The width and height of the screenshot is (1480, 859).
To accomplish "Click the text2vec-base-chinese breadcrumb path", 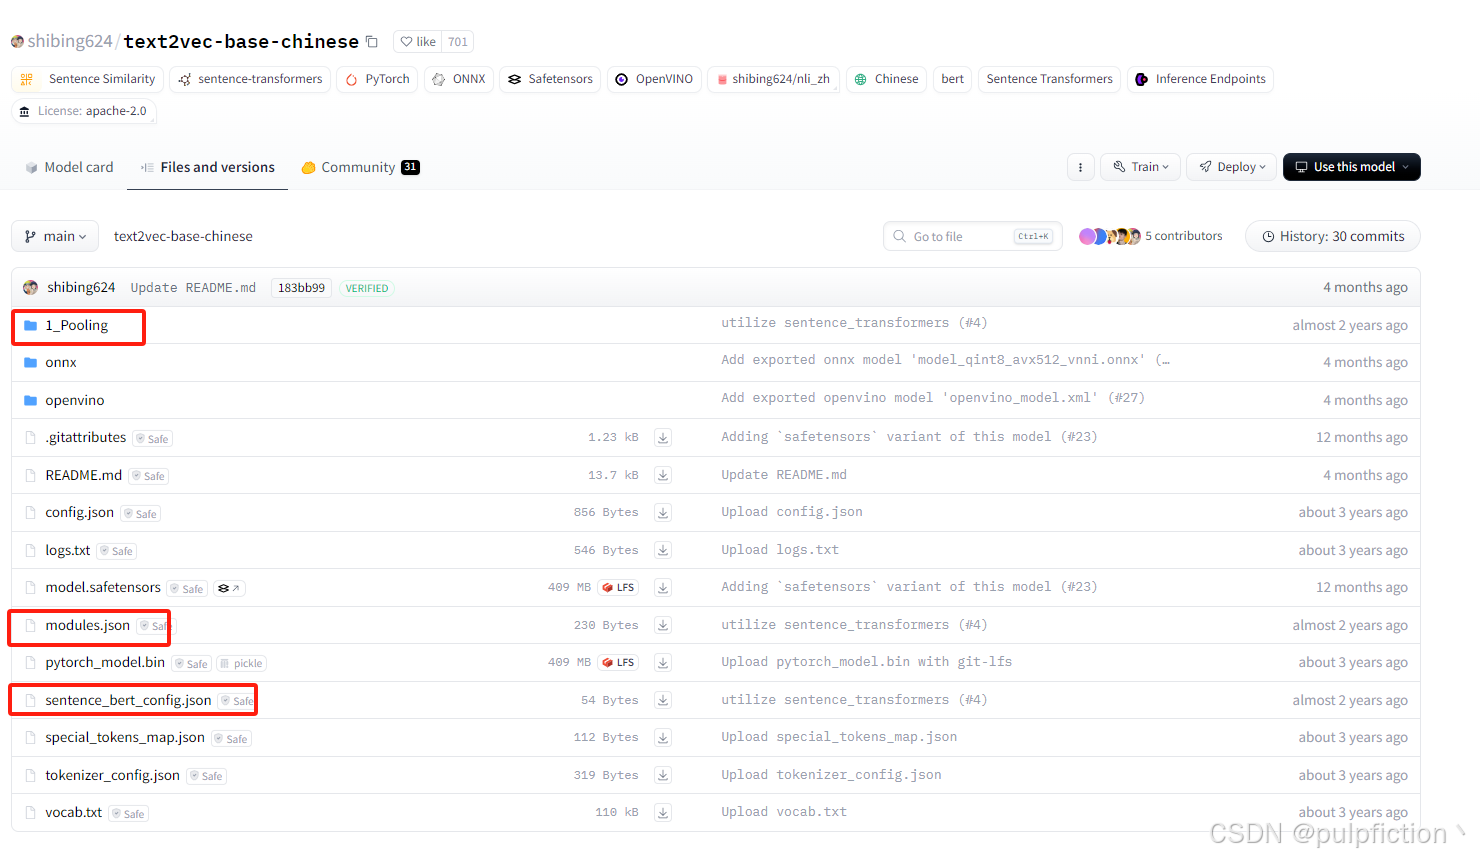I will click(183, 236).
